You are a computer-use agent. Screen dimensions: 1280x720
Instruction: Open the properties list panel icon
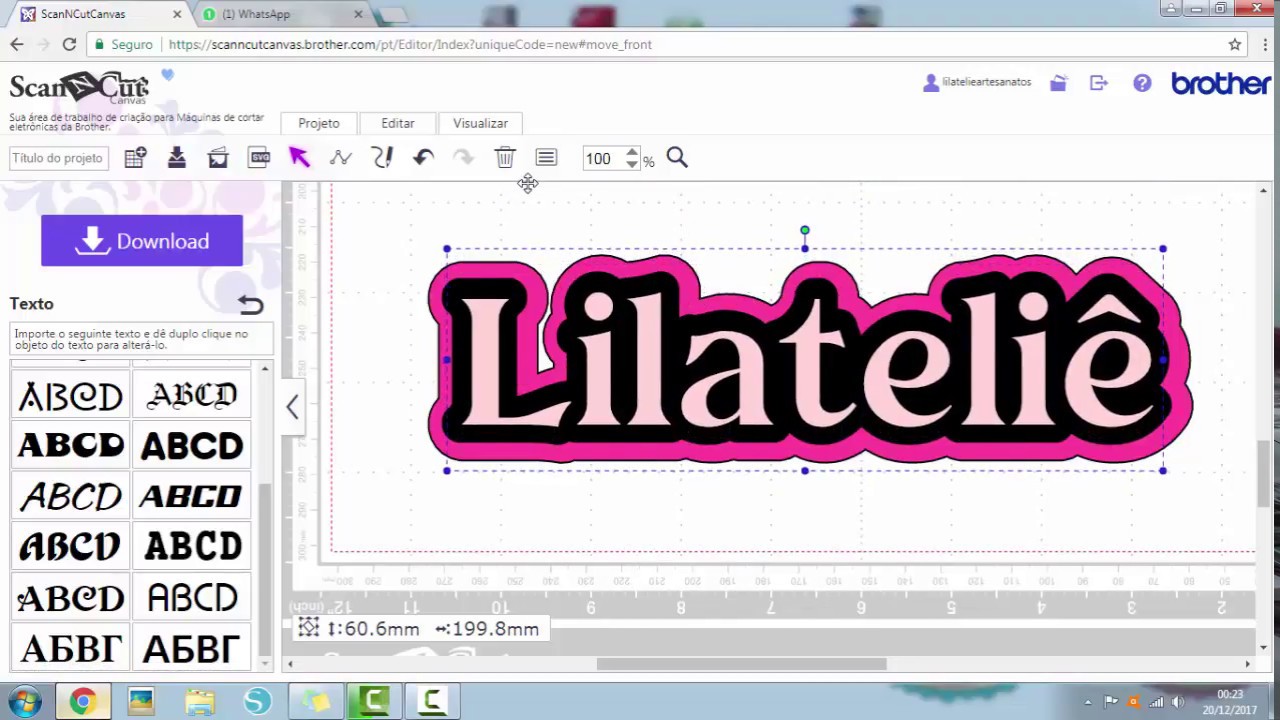pyautogui.click(x=546, y=157)
